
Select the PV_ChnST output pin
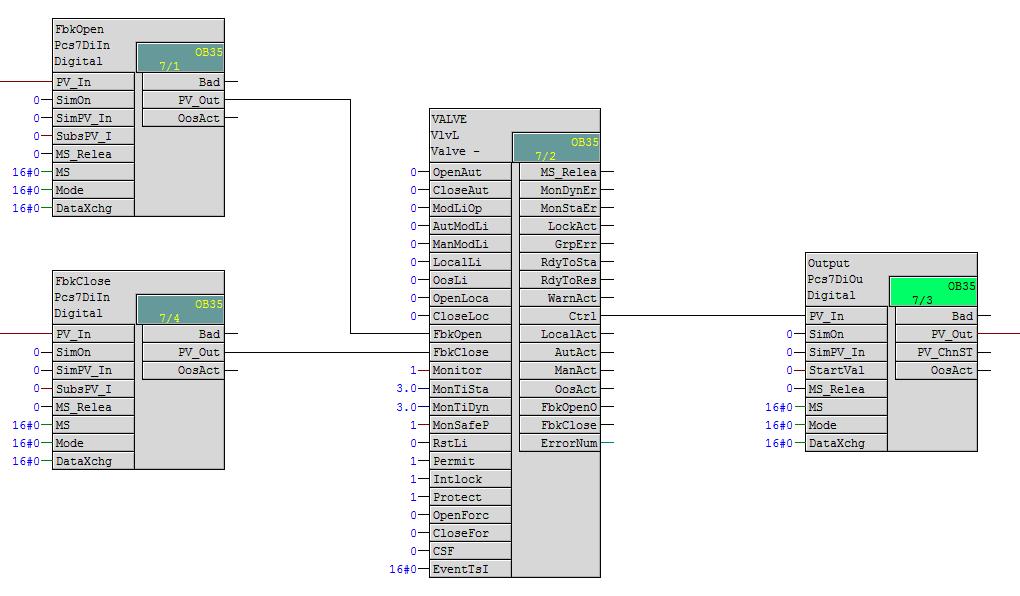tap(936, 352)
